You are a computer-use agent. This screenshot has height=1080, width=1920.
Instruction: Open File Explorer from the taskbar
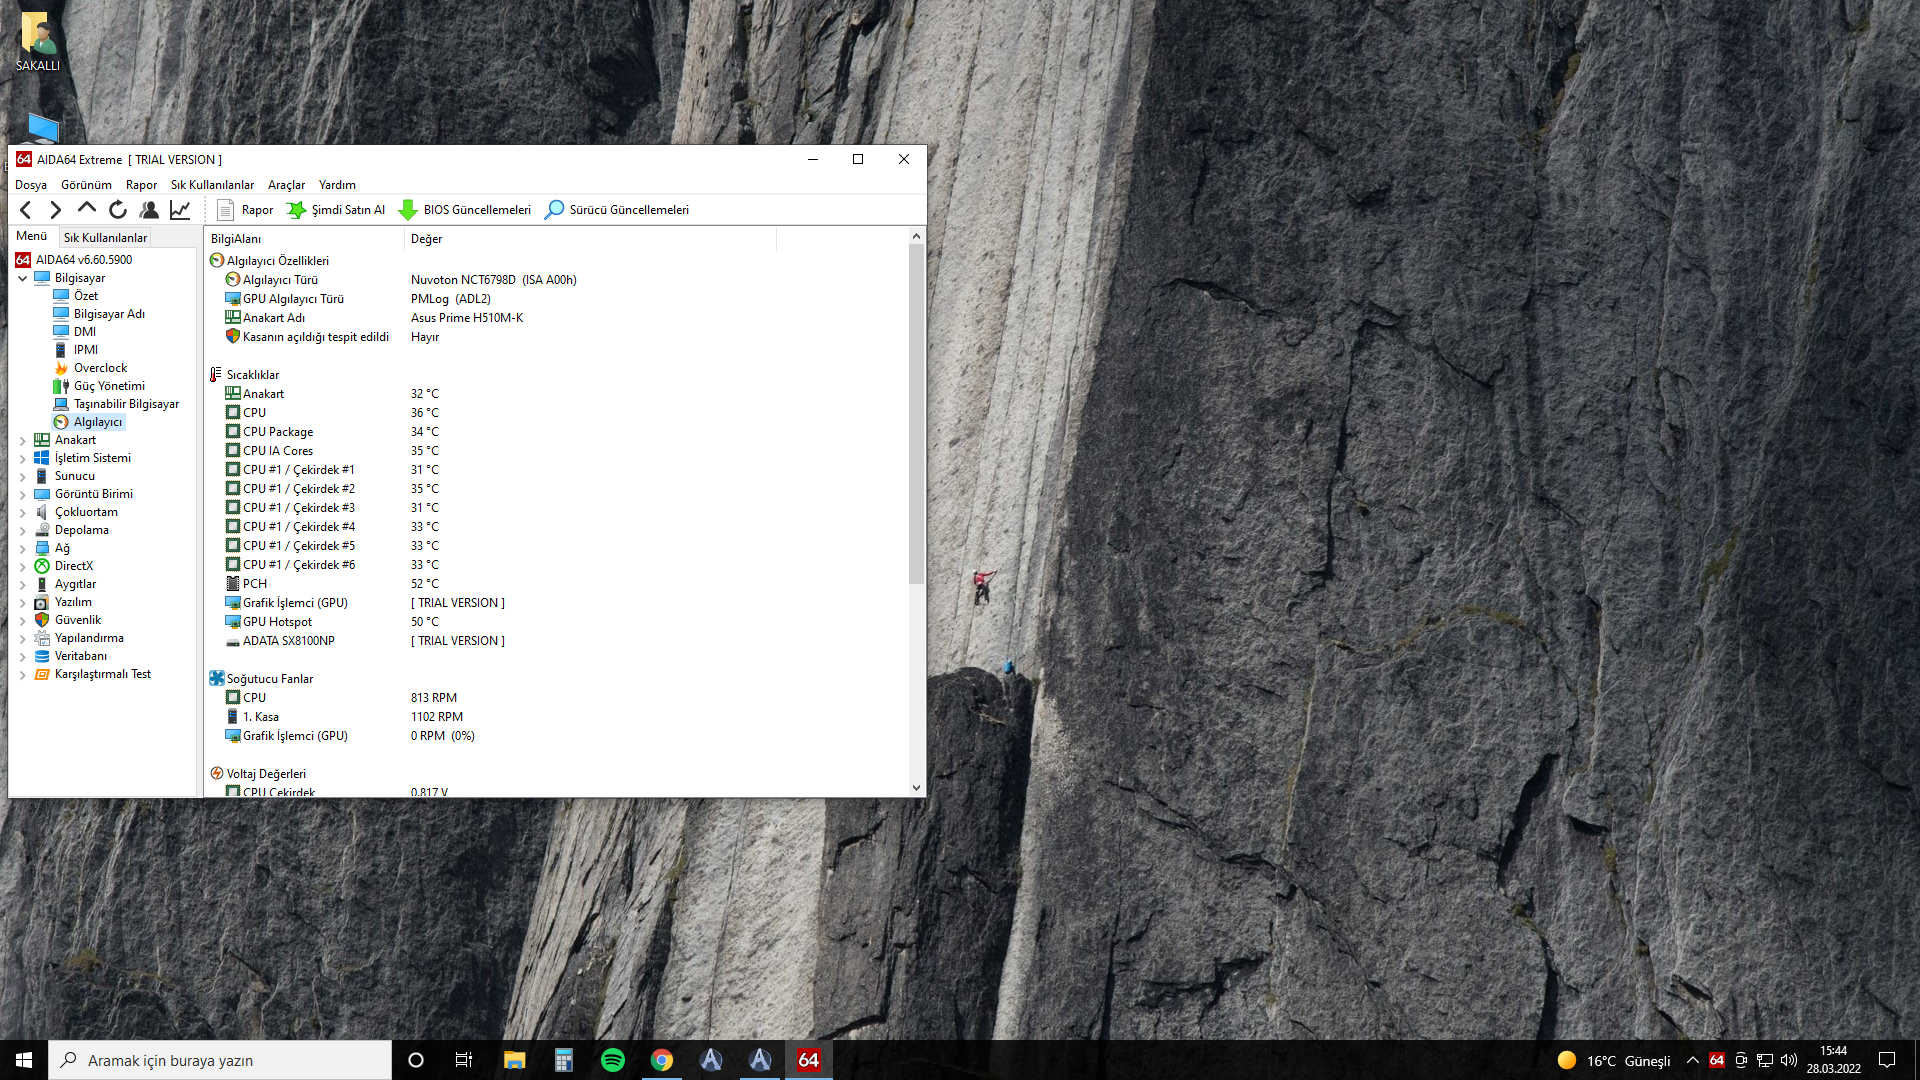515,1060
